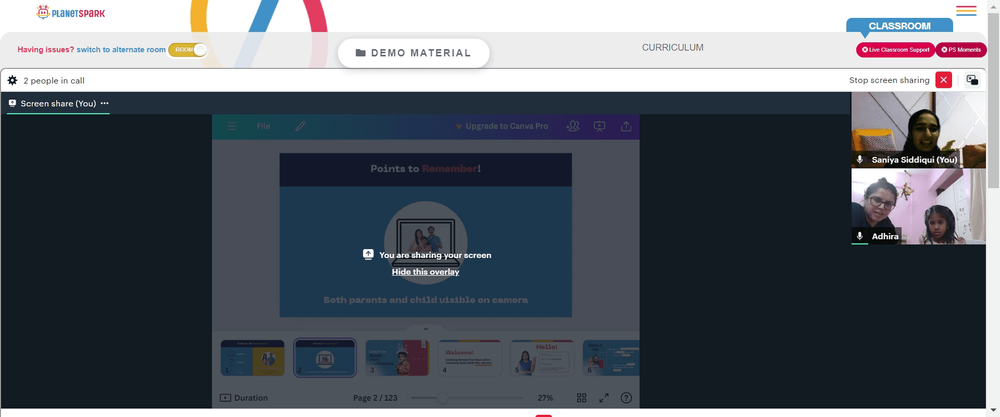Open the PS Moments button
The width and height of the screenshot is (1000, 417).
961,50
